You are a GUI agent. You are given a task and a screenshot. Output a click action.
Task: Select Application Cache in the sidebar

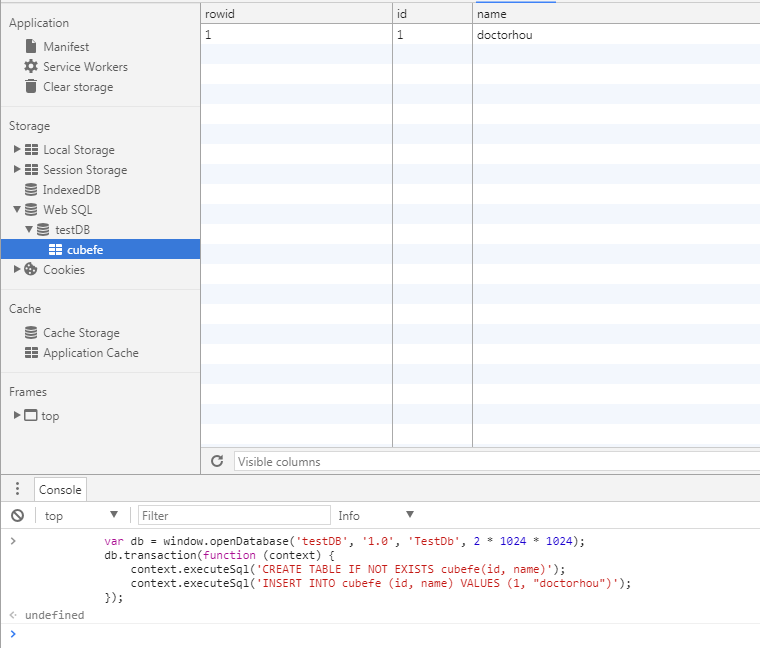[x=91, y=353]
